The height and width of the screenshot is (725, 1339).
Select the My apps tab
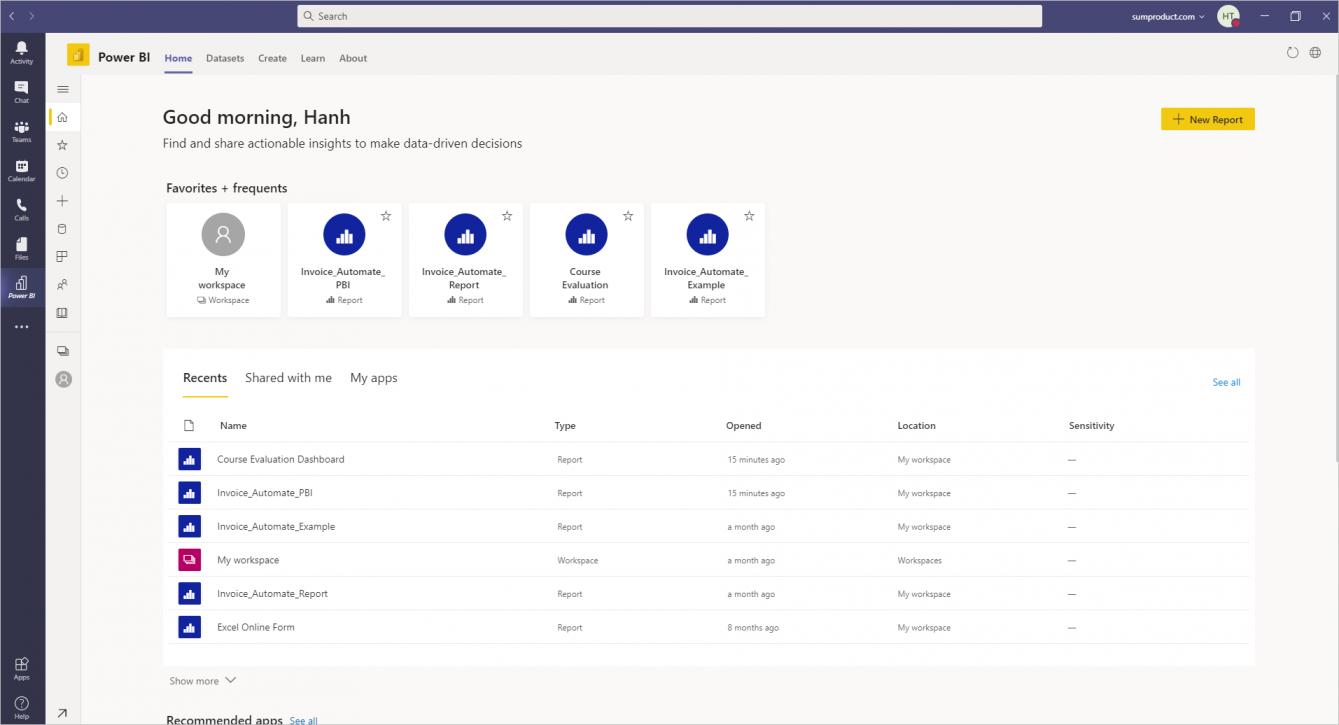374,378
